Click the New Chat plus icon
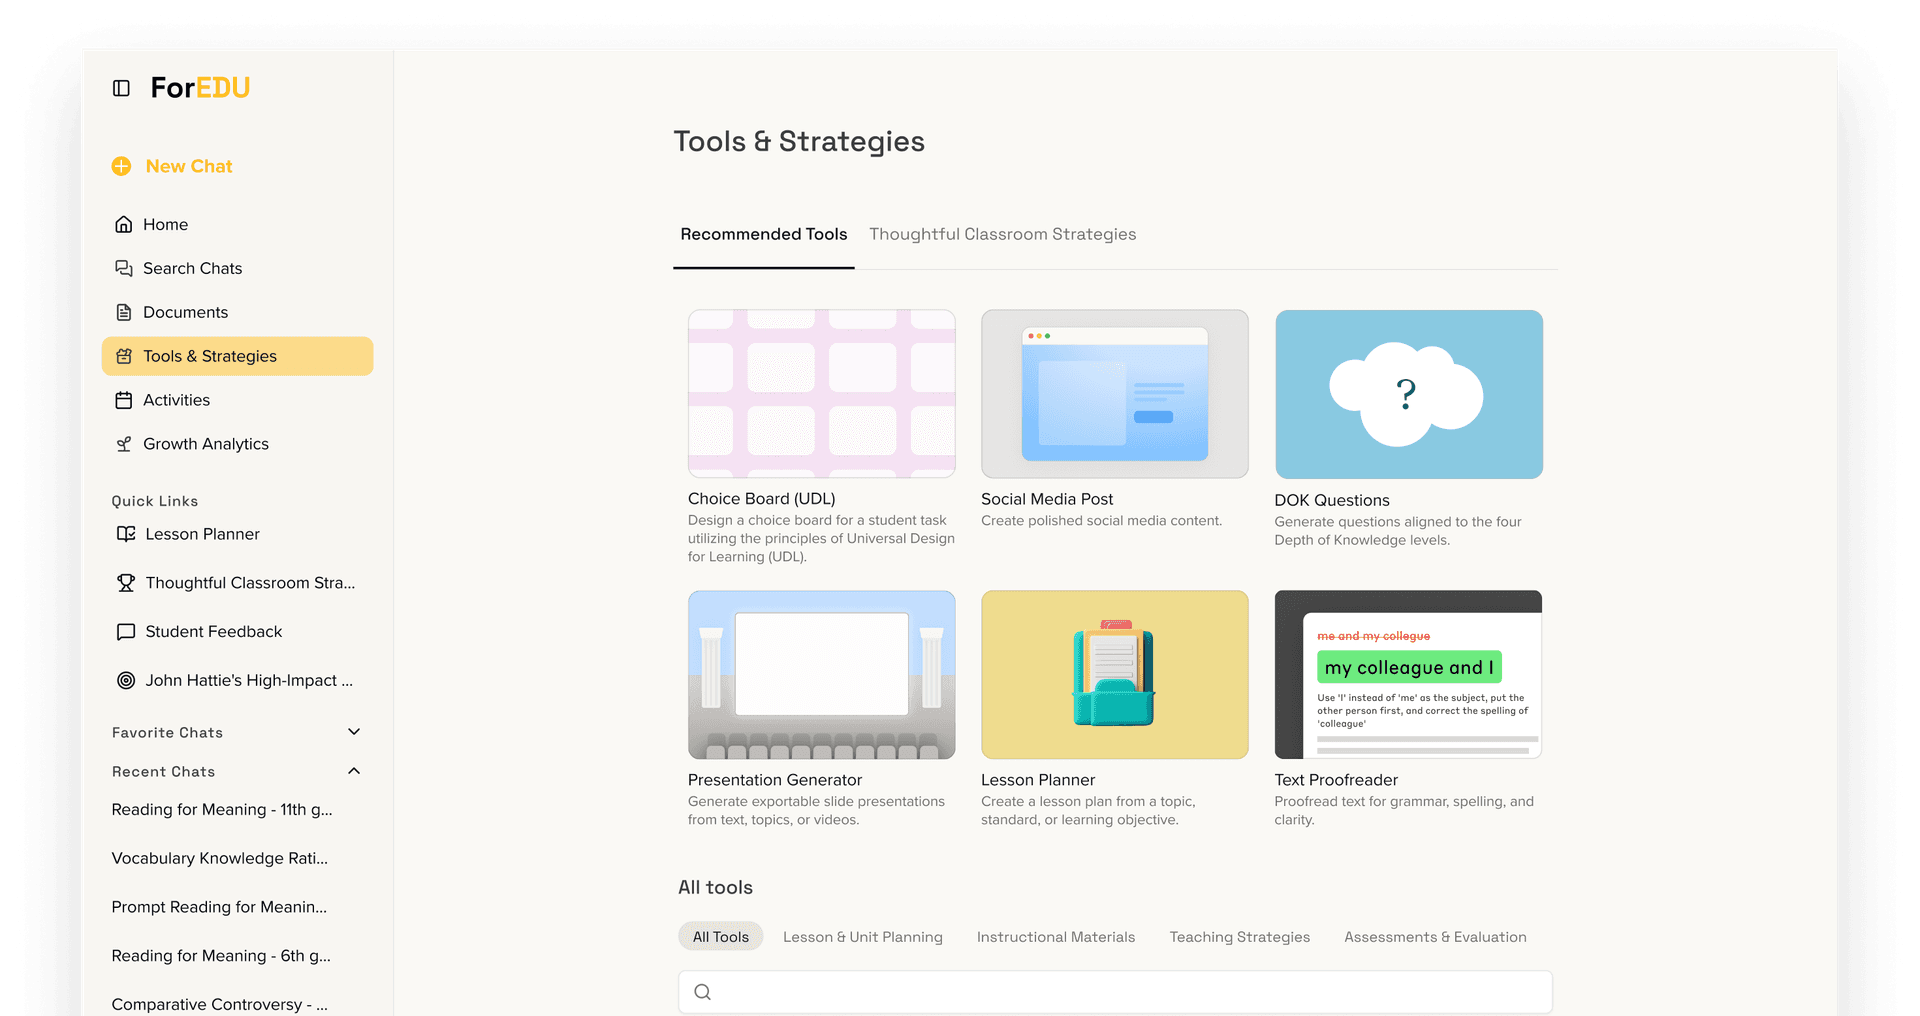1920x1016 pixels. (121, 166)
